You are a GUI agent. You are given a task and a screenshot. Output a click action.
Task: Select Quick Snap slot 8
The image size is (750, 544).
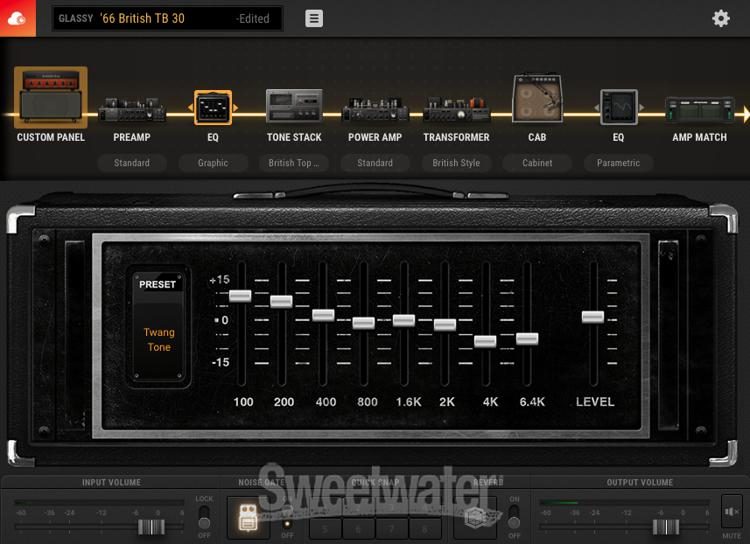424,529
